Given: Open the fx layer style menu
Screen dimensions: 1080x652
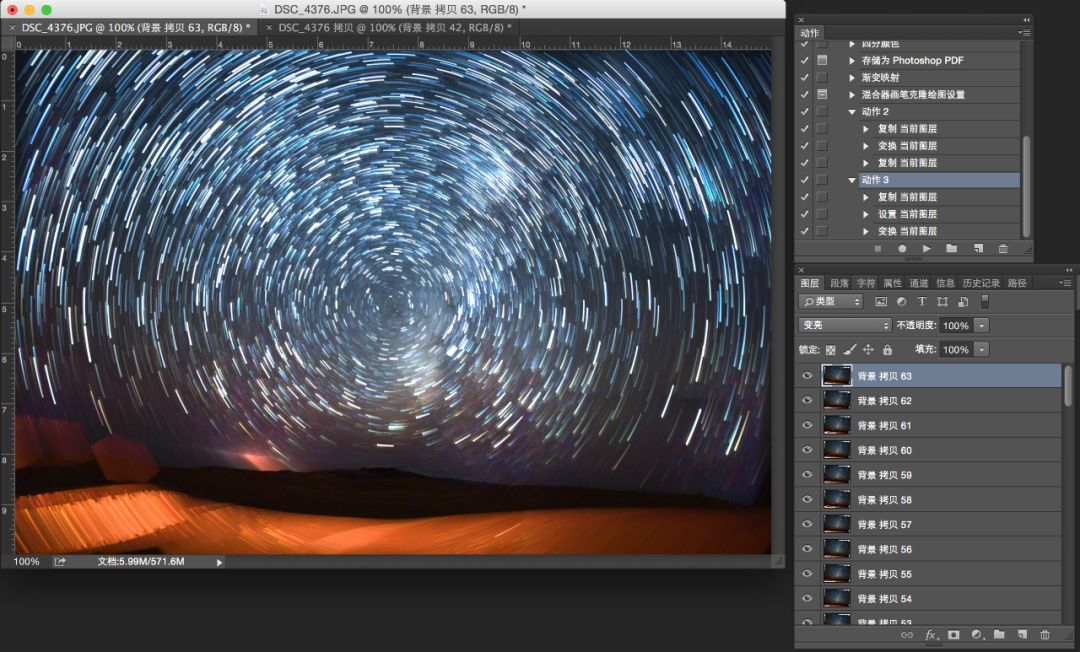Looking at the screenshot, I should [x=930, y=634].
